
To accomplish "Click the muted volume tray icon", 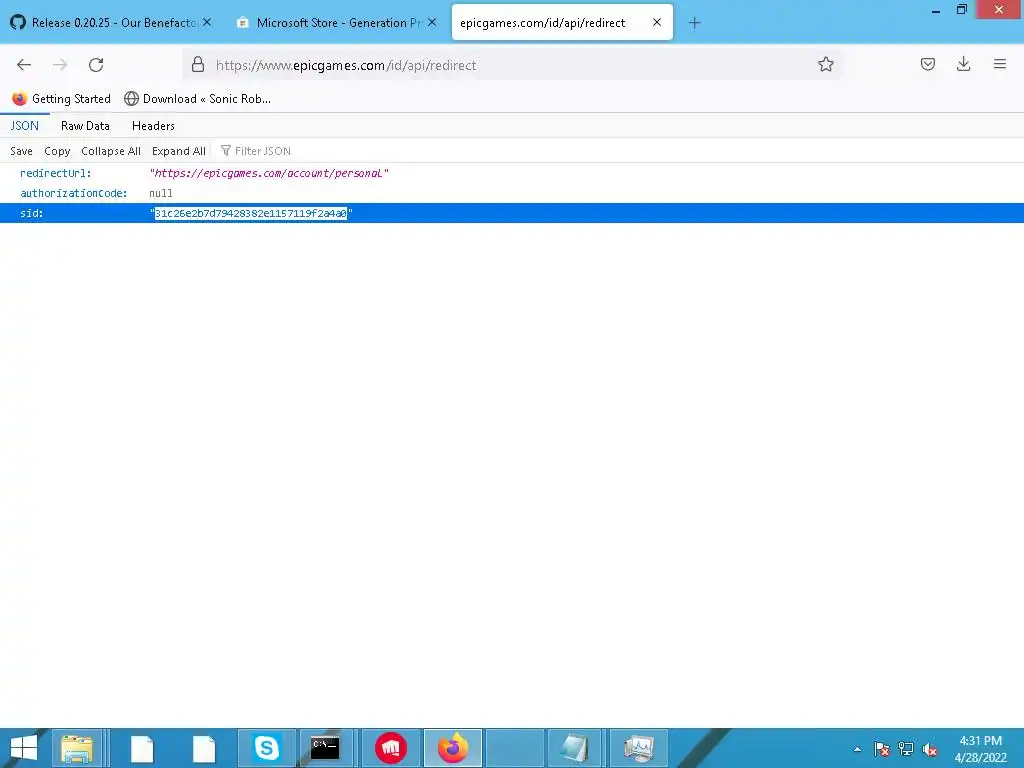I will click(x=929, y=749).
